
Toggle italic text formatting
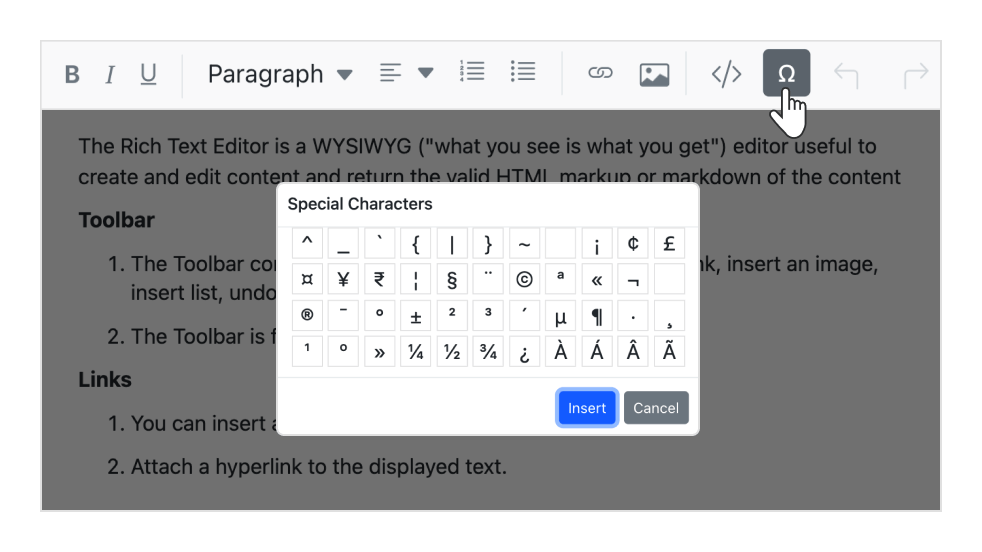click(x=110, y=75)
